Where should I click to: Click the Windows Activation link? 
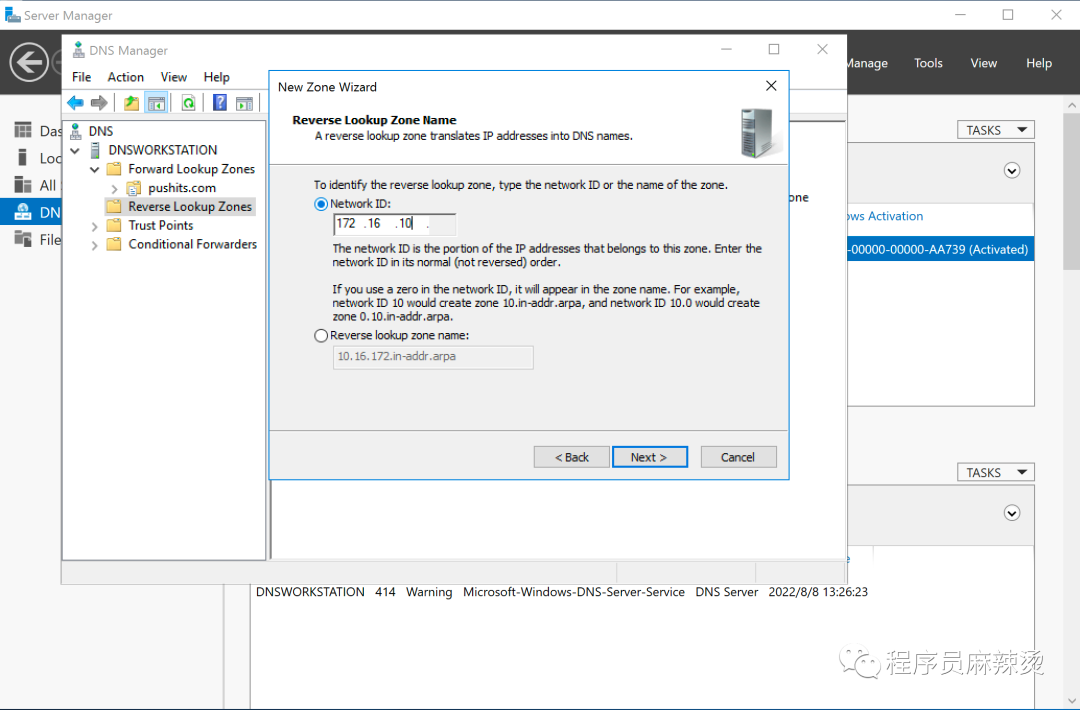886,216
